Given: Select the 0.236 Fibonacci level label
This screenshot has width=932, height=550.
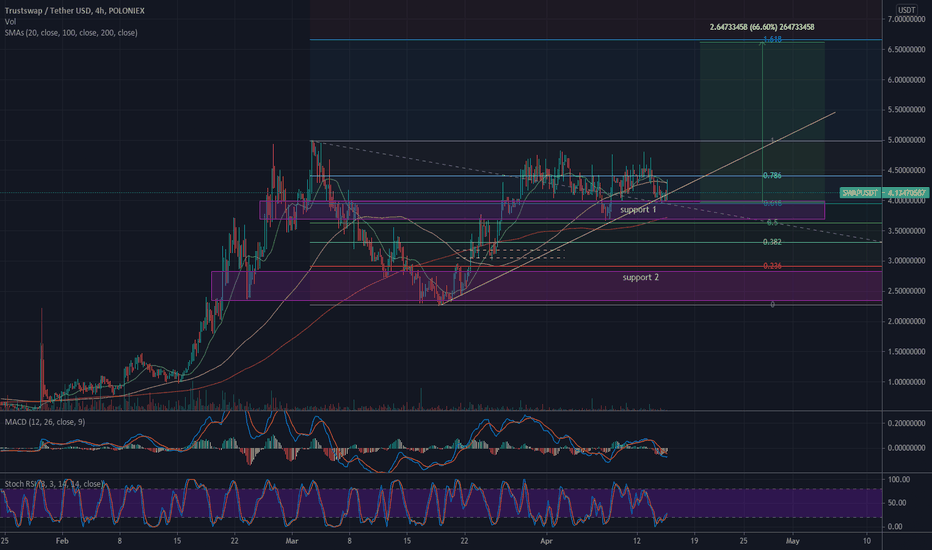Looking at the screenshot, I should coord(772,266).
